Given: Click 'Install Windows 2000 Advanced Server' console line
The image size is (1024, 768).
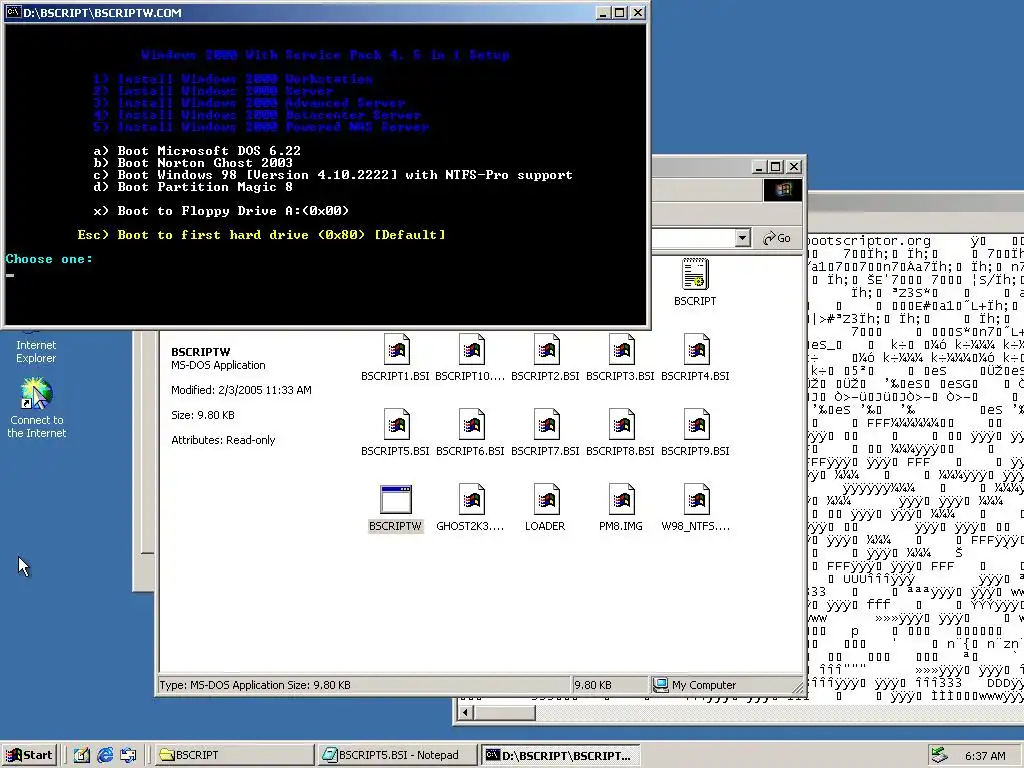Looking at the screenshot, I should [249, 103].
